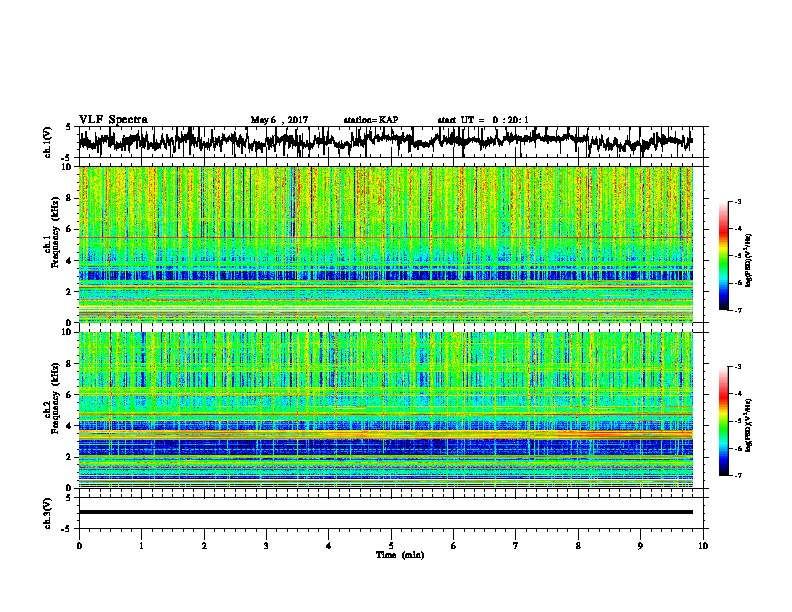This screenshot has width=792, height=612.
Task: Click the time axis tick label "8"
Action: pyautogui.click(x=578, y=546)
